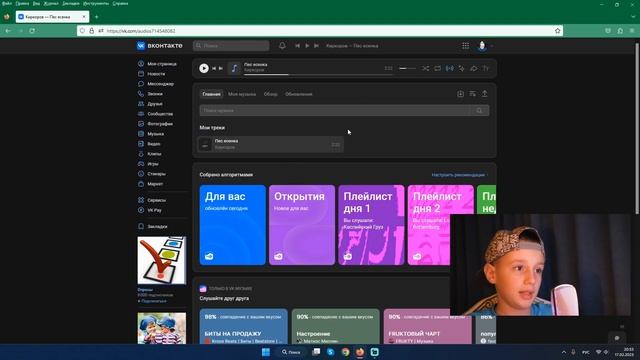Click the download icon beside the music tabs
The height and width of the screenshot is (360, 640).
[460, 94]
